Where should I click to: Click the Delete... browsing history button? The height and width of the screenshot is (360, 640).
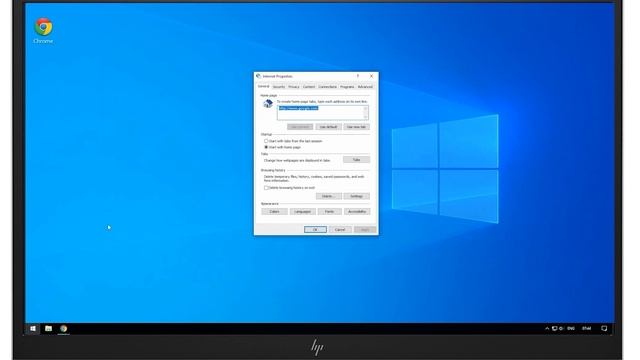pyautogui.click(x=328, y=196)
